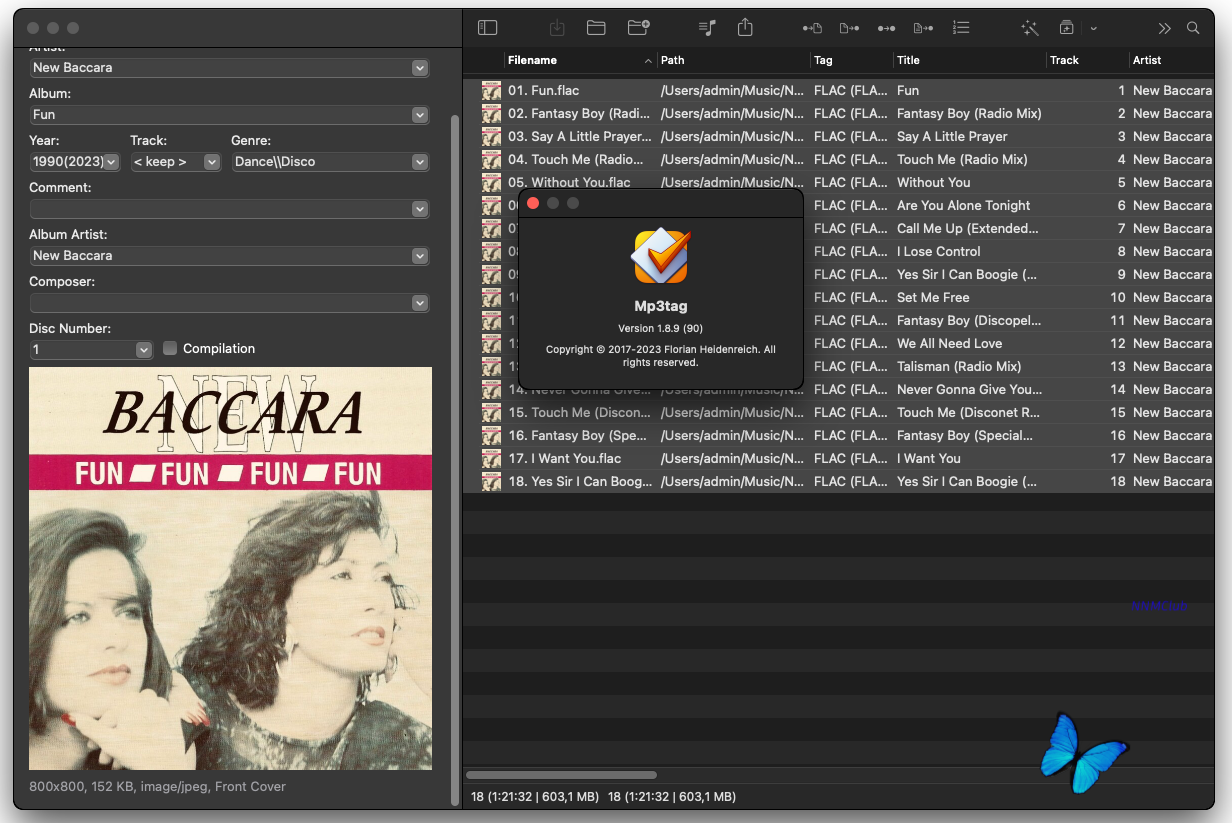The image size is (1232, 823).
Task: Expand the Track keep dropdown
Action: point(212,162)
